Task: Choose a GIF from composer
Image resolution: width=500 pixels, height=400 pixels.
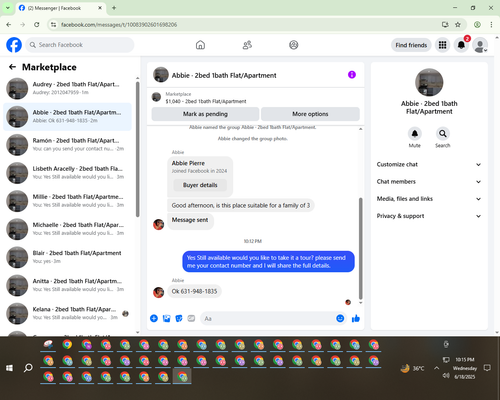Action: coord(191,318)
